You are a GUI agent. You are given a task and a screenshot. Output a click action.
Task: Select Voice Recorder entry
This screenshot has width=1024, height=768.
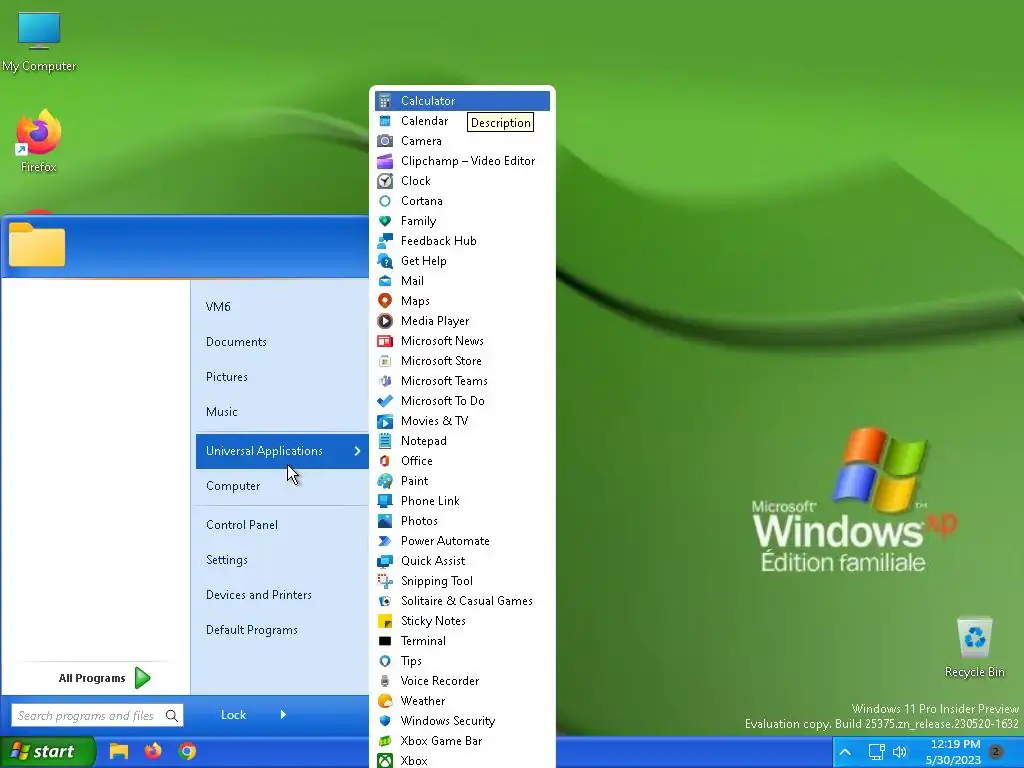tap(462, 681)
